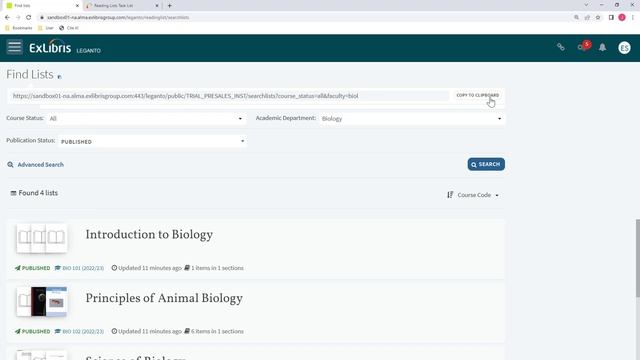640x360 pixels.
Task: Open the ES user avatar menu
Action: coord(624,48)
